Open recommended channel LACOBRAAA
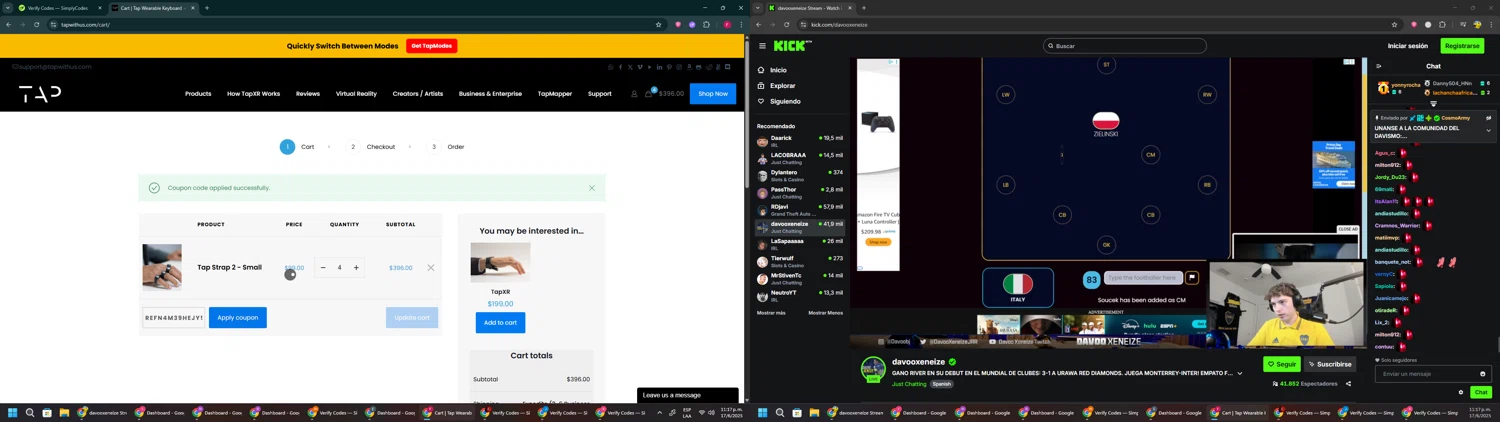Viewport: 1500px width, 422px height. click(x=800, y=158)
